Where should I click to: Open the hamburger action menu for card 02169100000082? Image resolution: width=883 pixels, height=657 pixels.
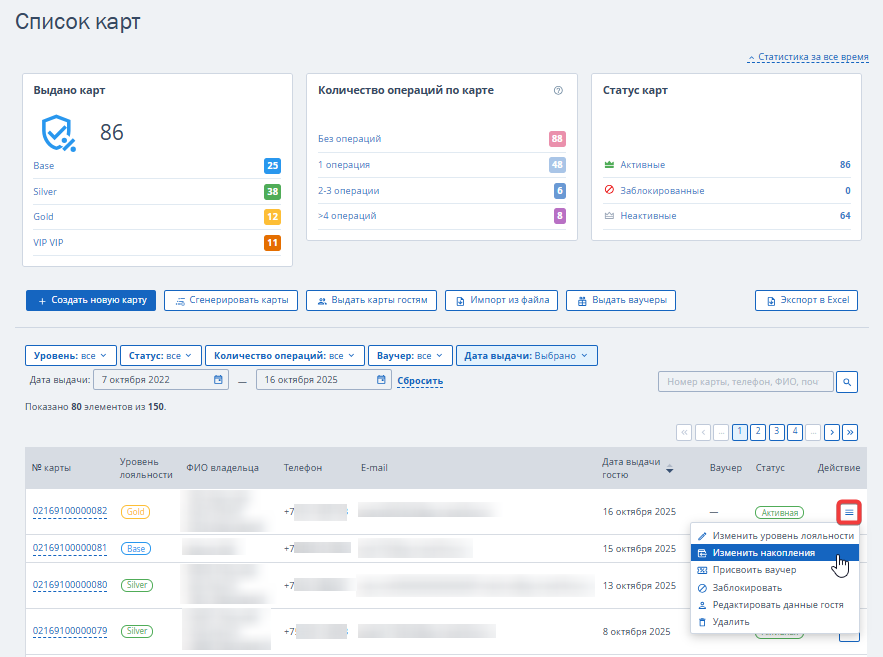pyautogui.click(x=849, y=512)
